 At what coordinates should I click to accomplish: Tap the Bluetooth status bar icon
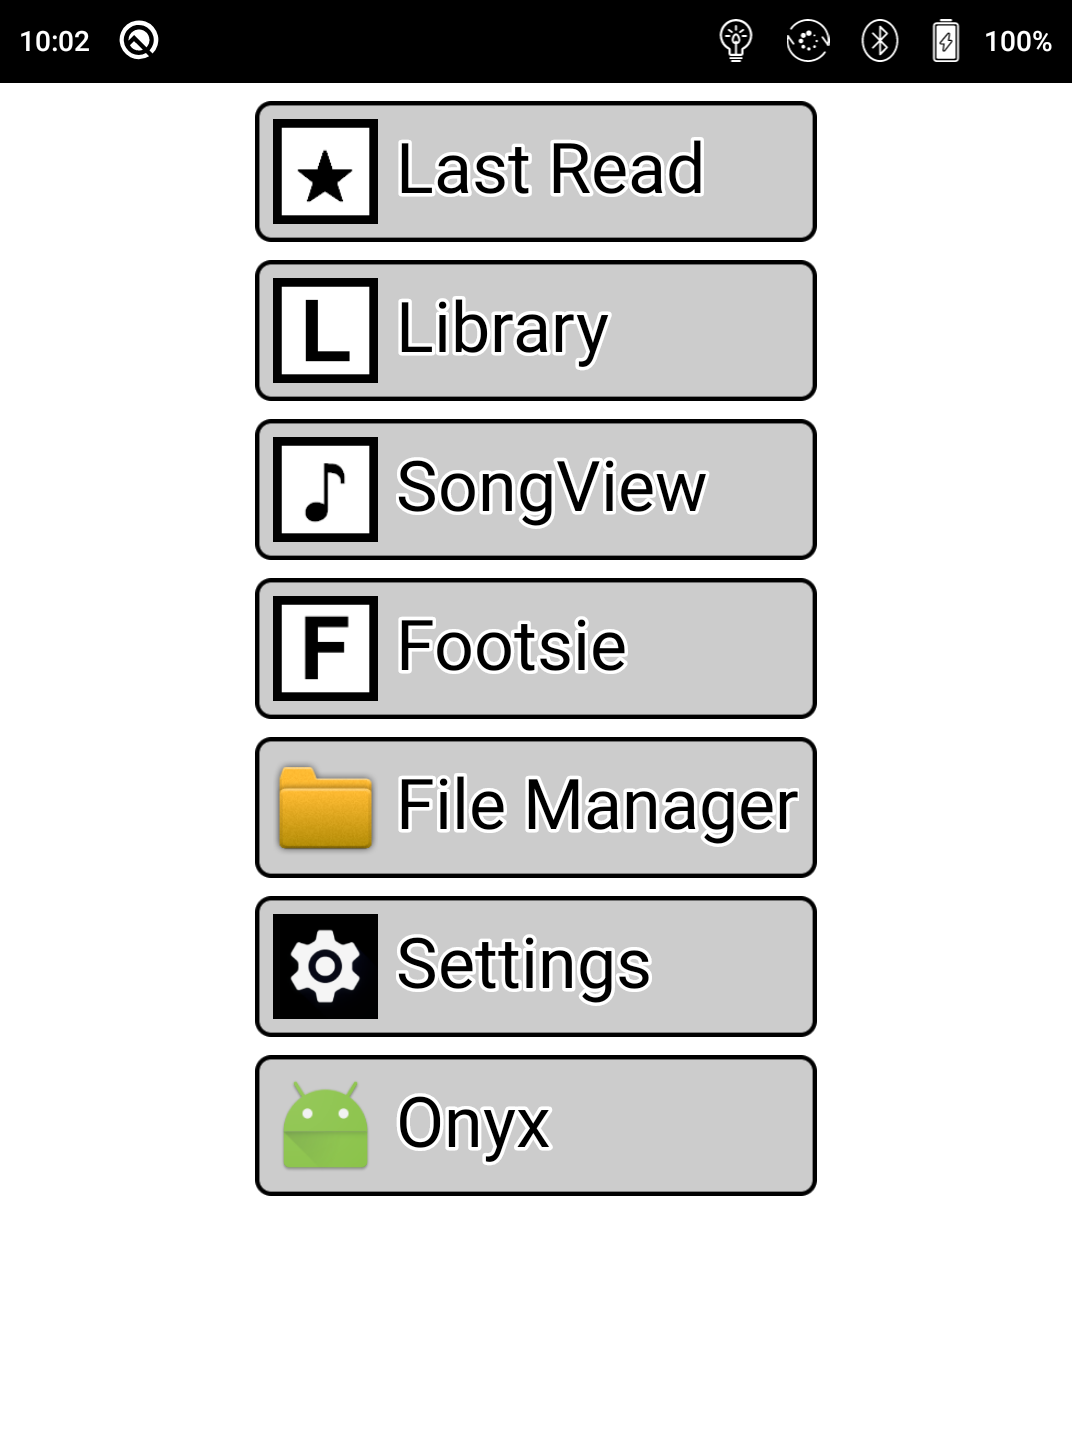pyautogui.click(x=880, y=41)
